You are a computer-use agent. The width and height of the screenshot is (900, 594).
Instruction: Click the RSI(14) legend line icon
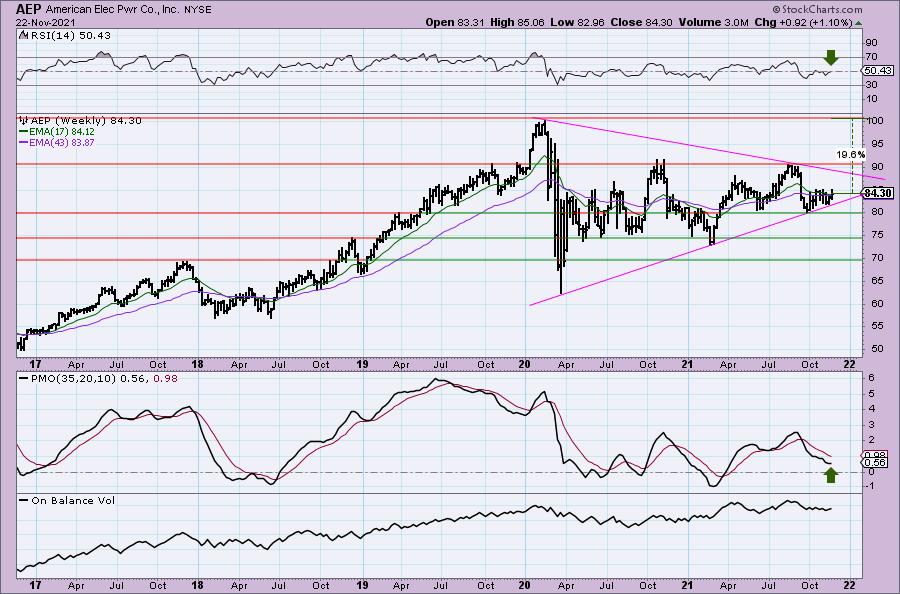point(22,35)
